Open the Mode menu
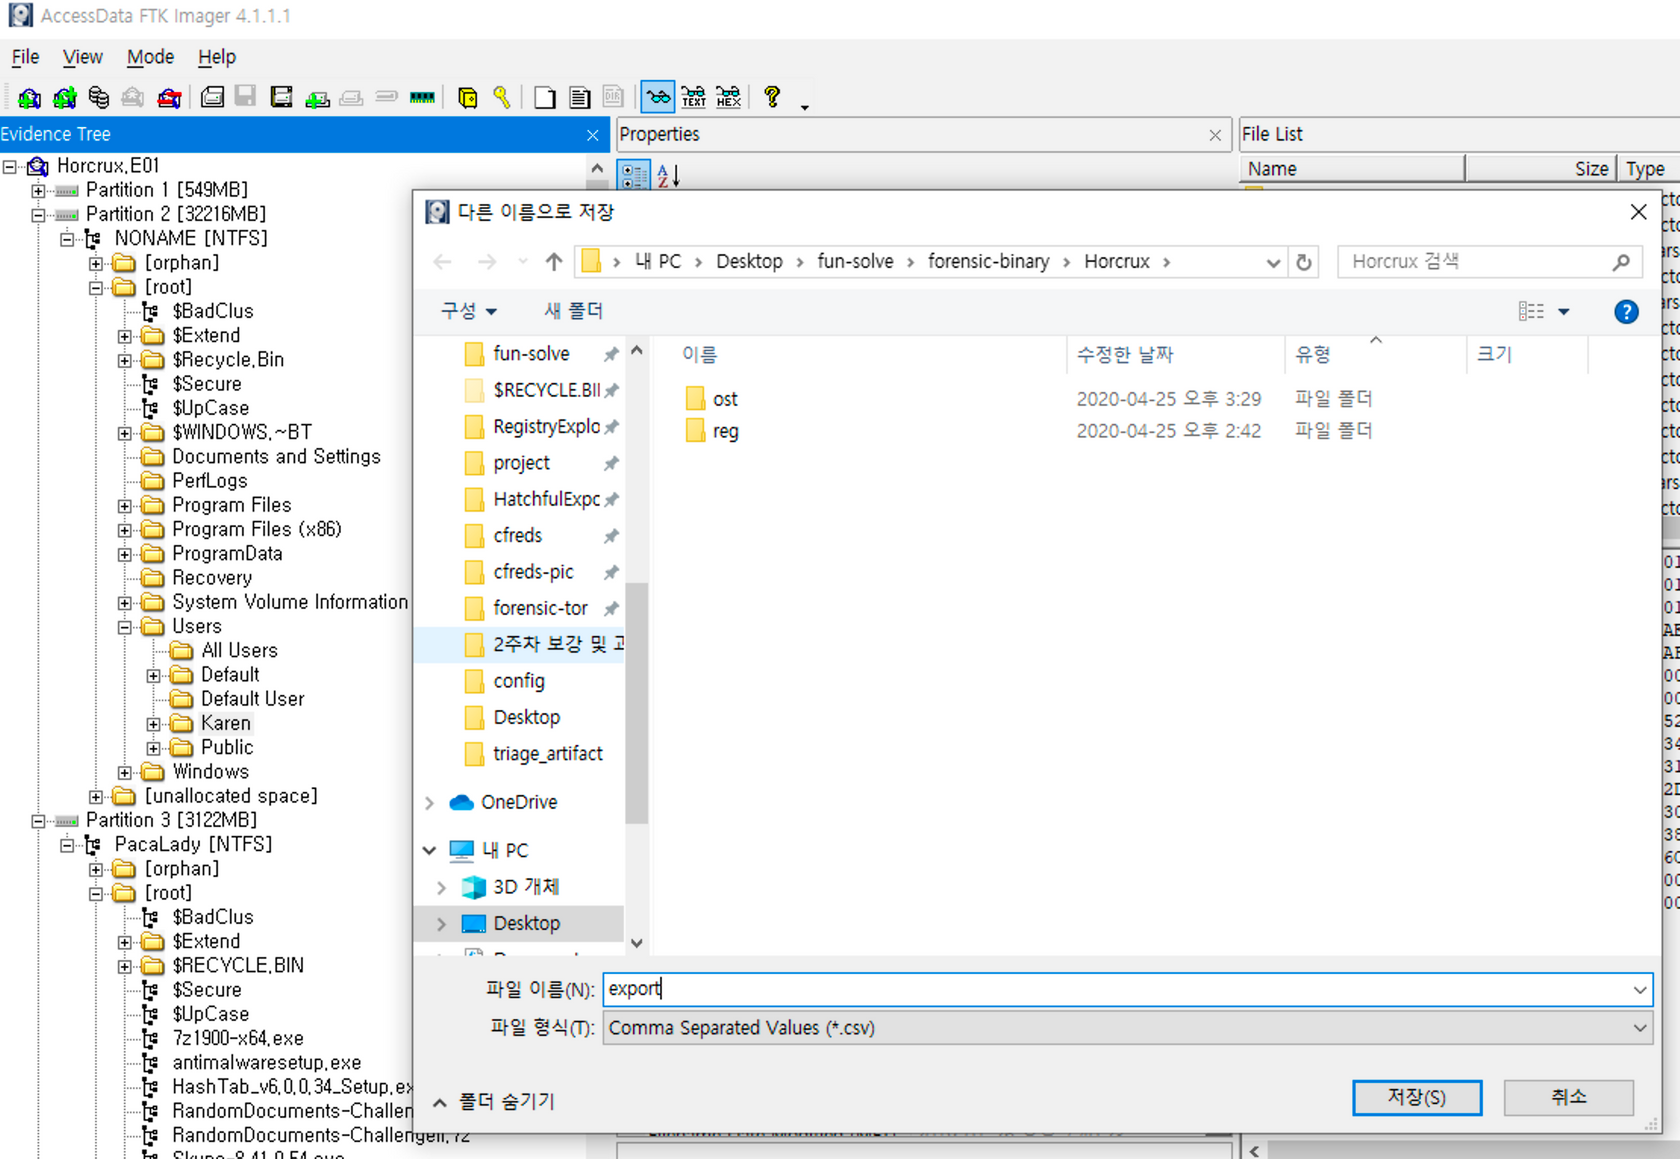The image size is (1680, 1159). pyautogui.click(x=150, y=57)
